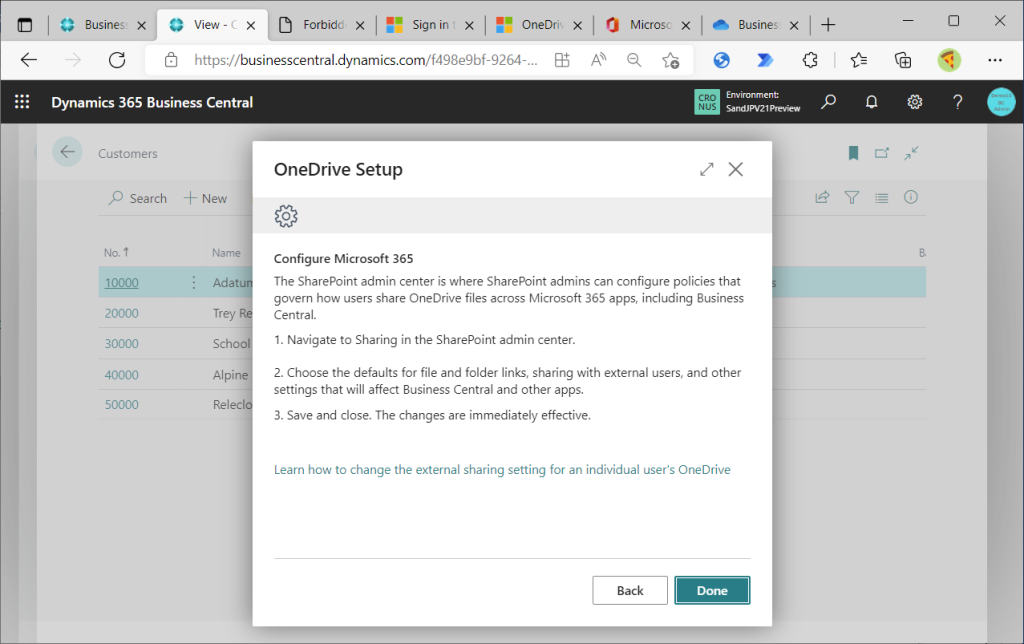
Task: Open customer number 20000
Action: click(121, 314)
